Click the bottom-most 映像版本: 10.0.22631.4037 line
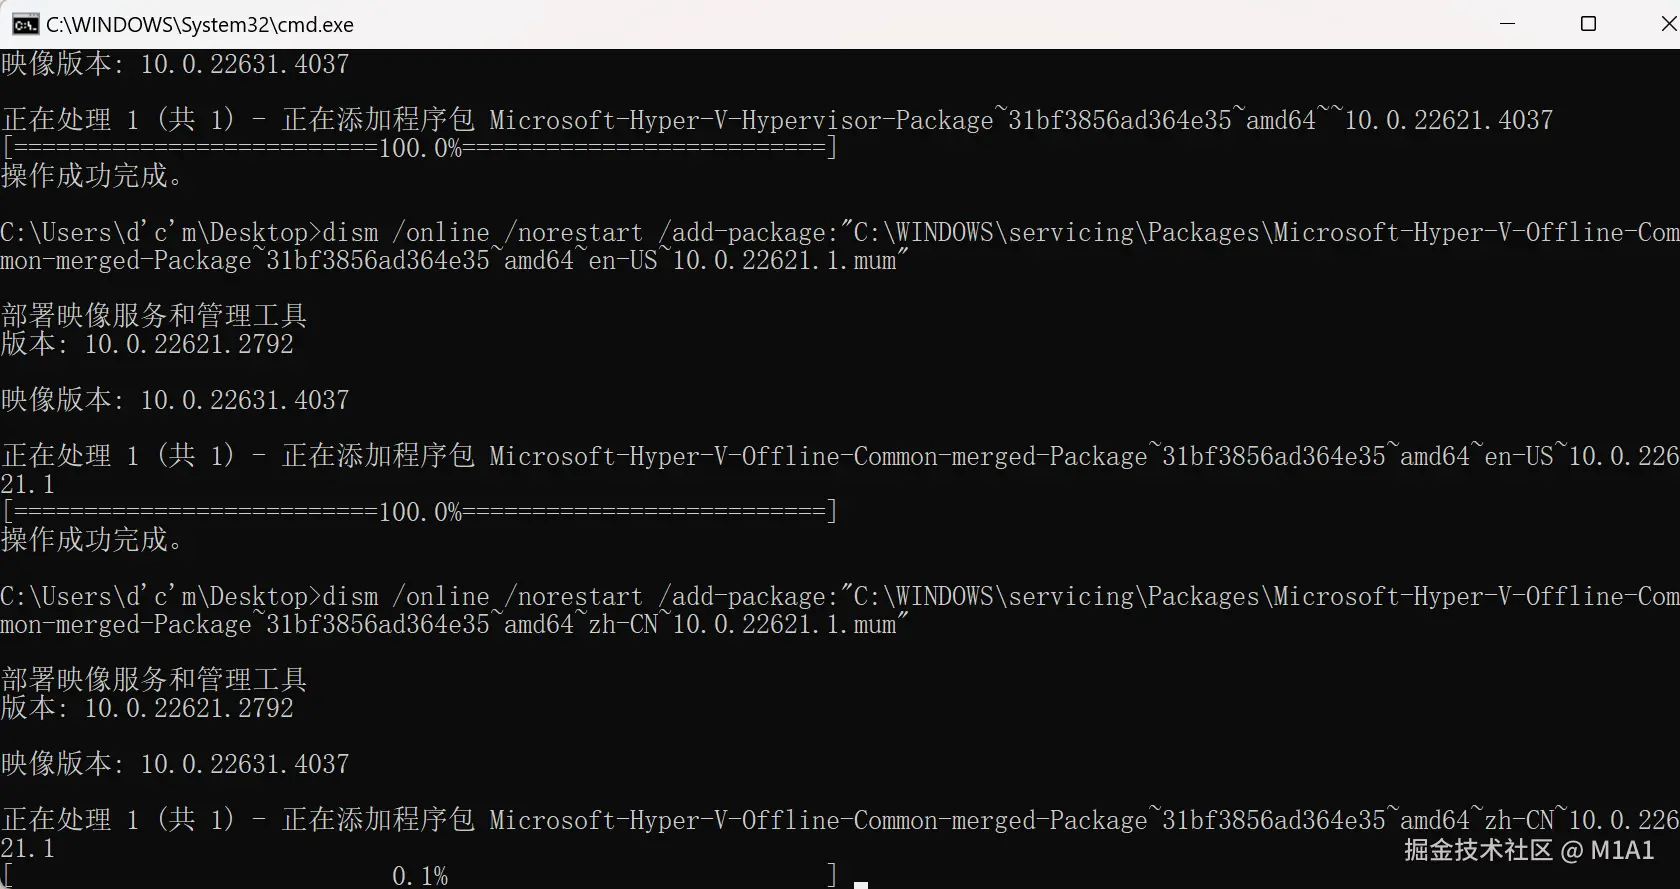This screenshot has width=1680, height=889. 175,764
